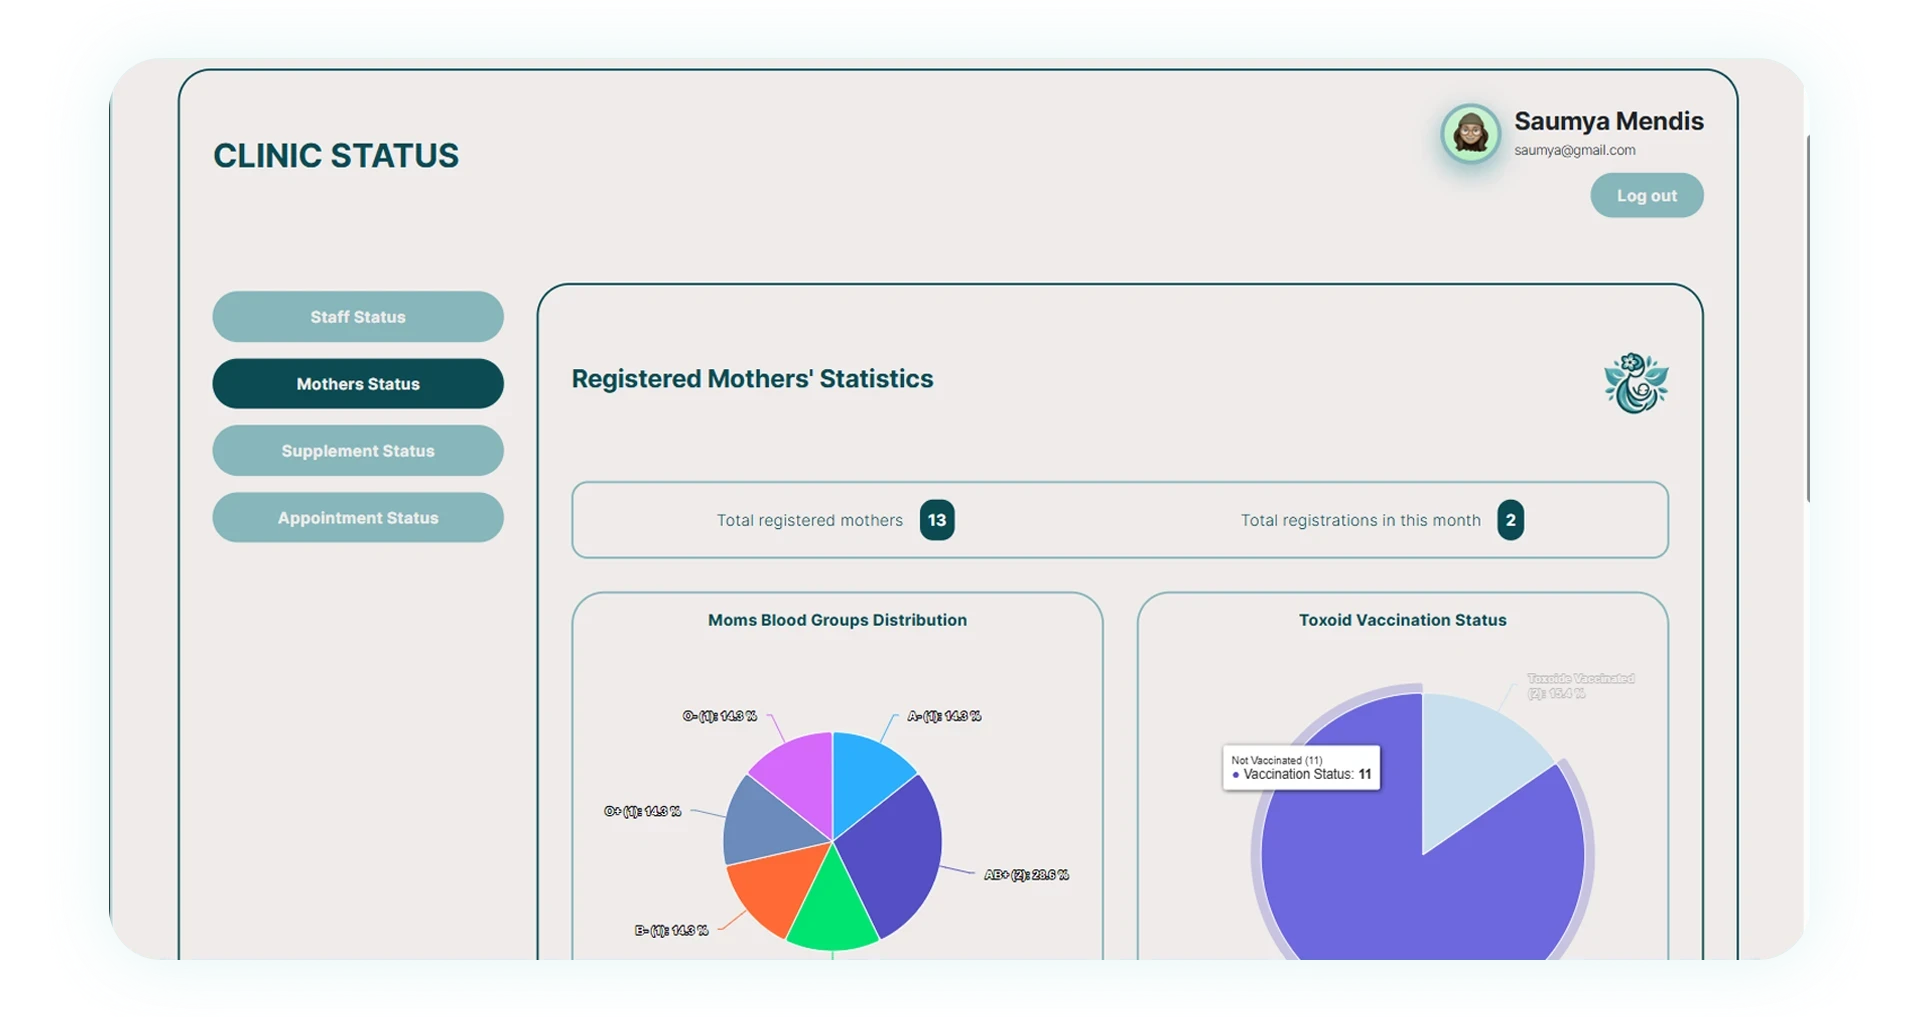Log out of the account
This screenshot has width=1920, height=1017.
coord(1647,195)
